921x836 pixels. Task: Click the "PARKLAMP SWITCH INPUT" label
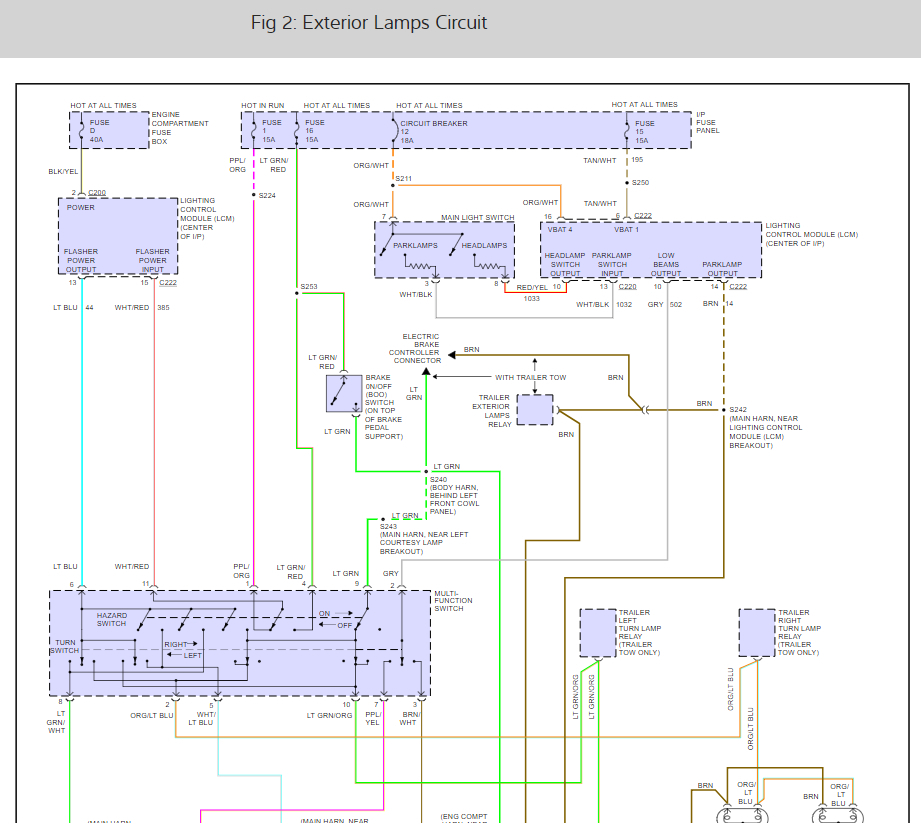[x=611, y=264]
